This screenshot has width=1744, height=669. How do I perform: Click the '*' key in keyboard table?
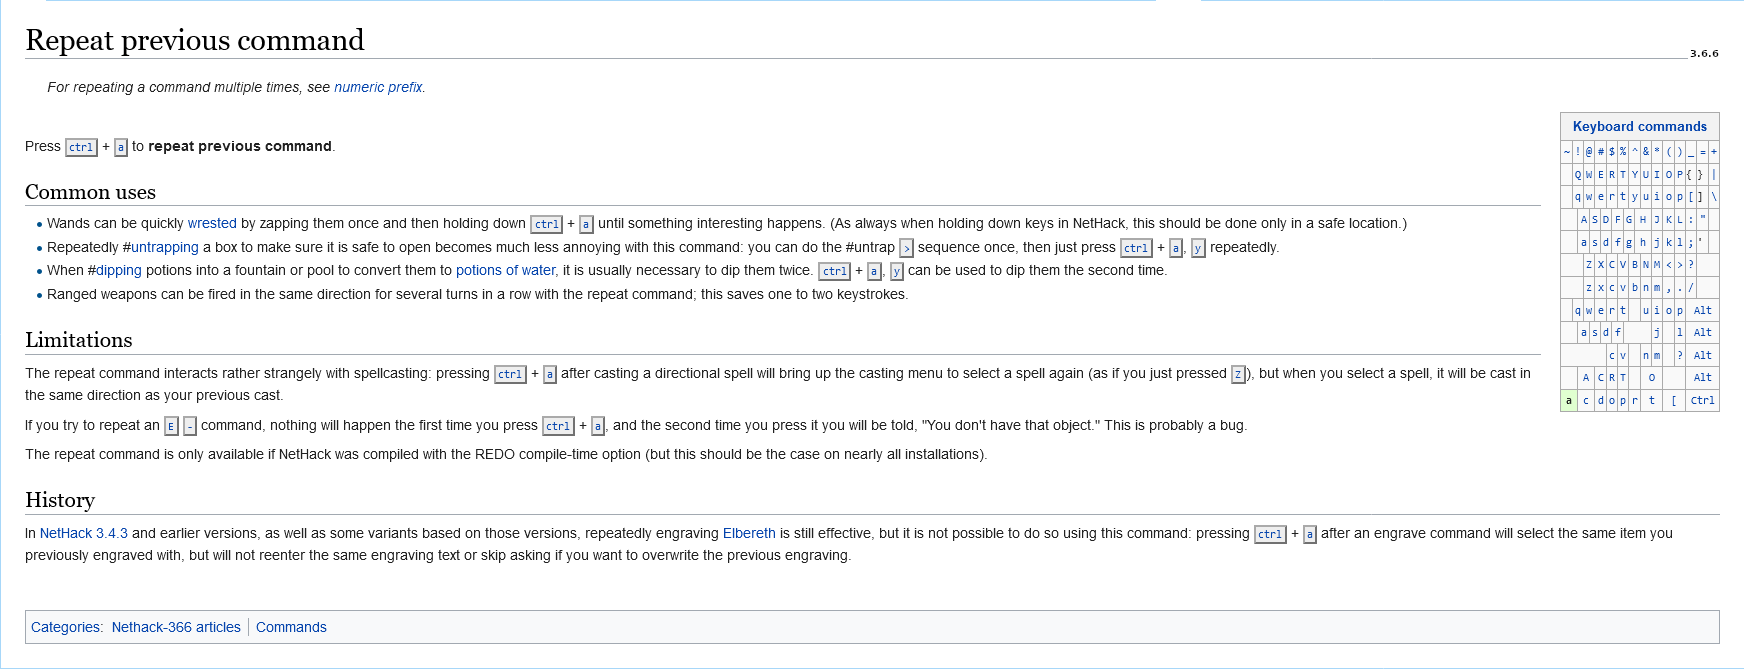click(1657, 152)
